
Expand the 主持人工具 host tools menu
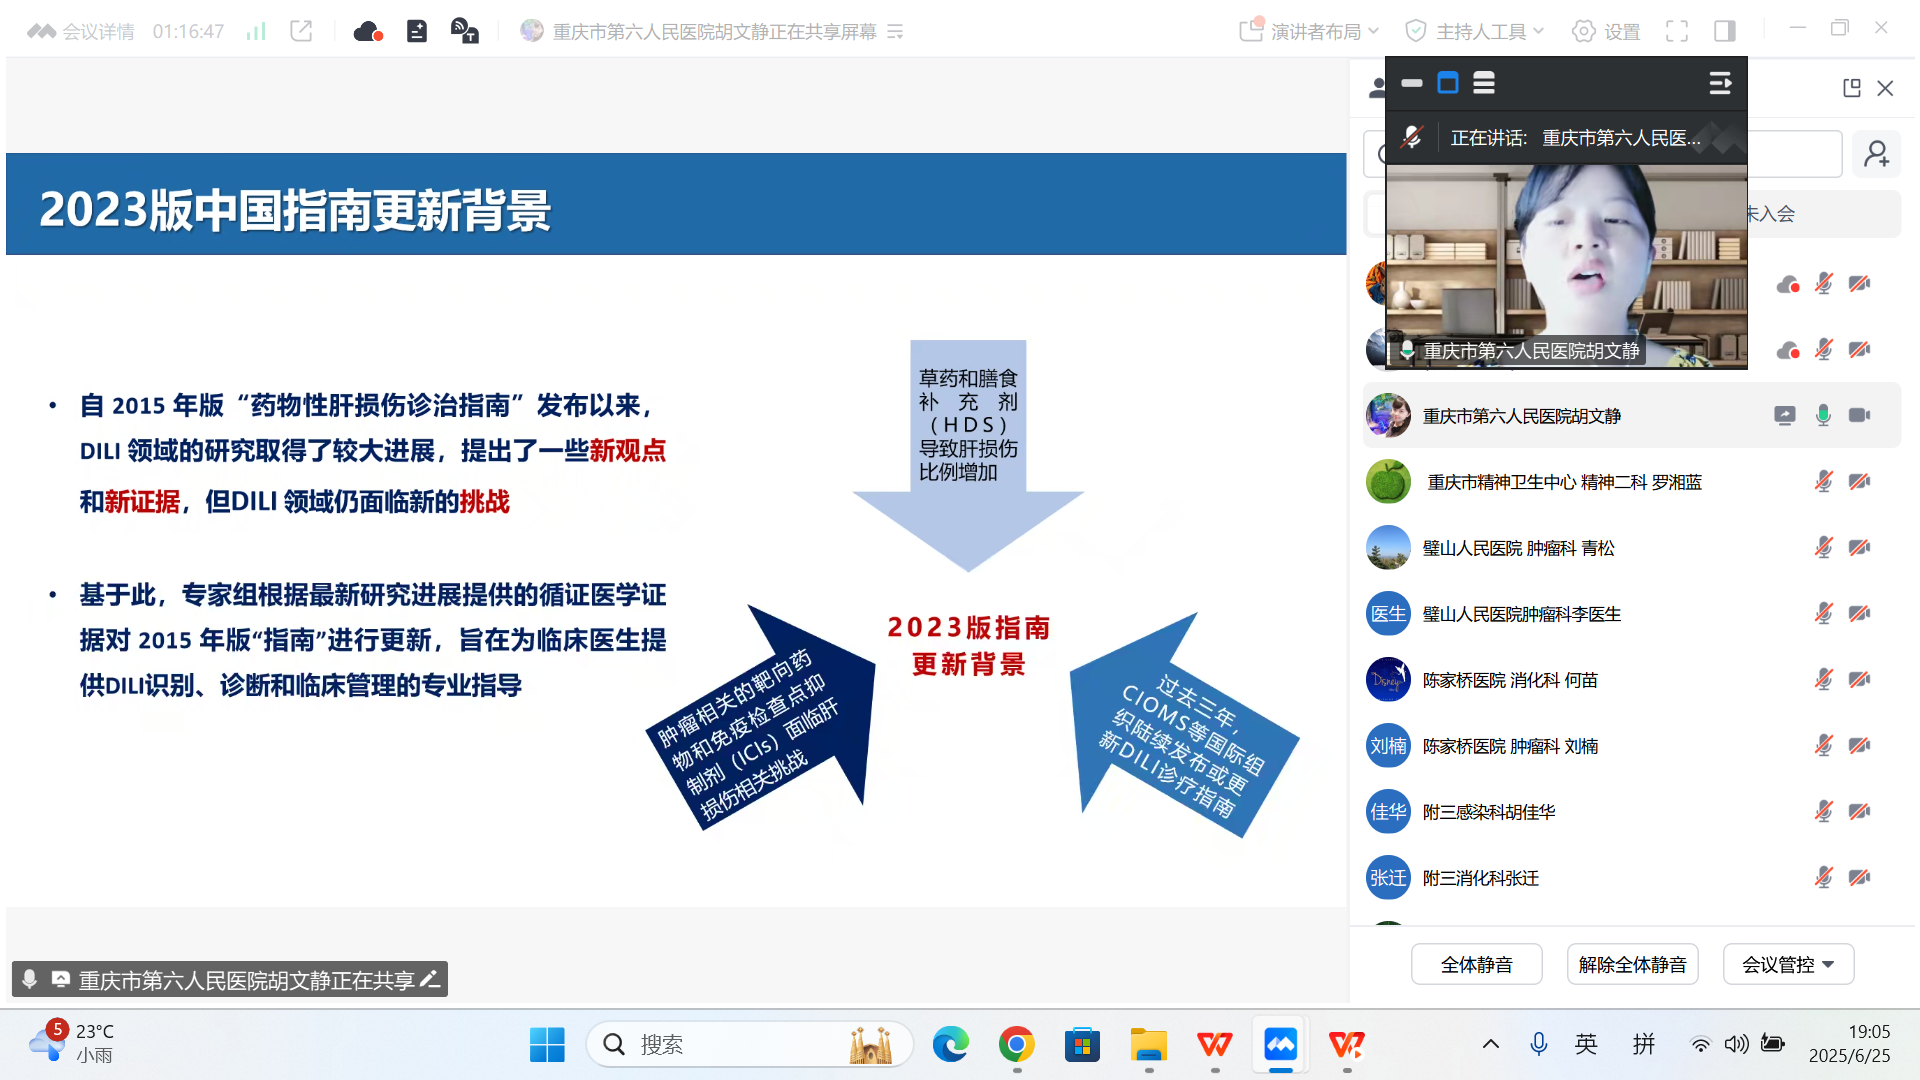pyautogui.click(x=1472, y=31)
